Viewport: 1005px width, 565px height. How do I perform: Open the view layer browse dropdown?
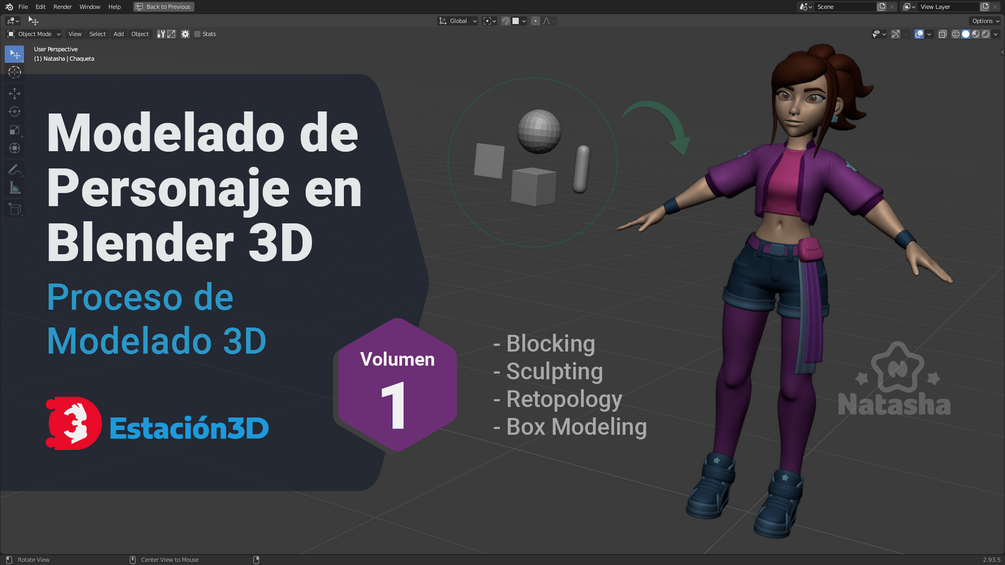click(909, 6)
